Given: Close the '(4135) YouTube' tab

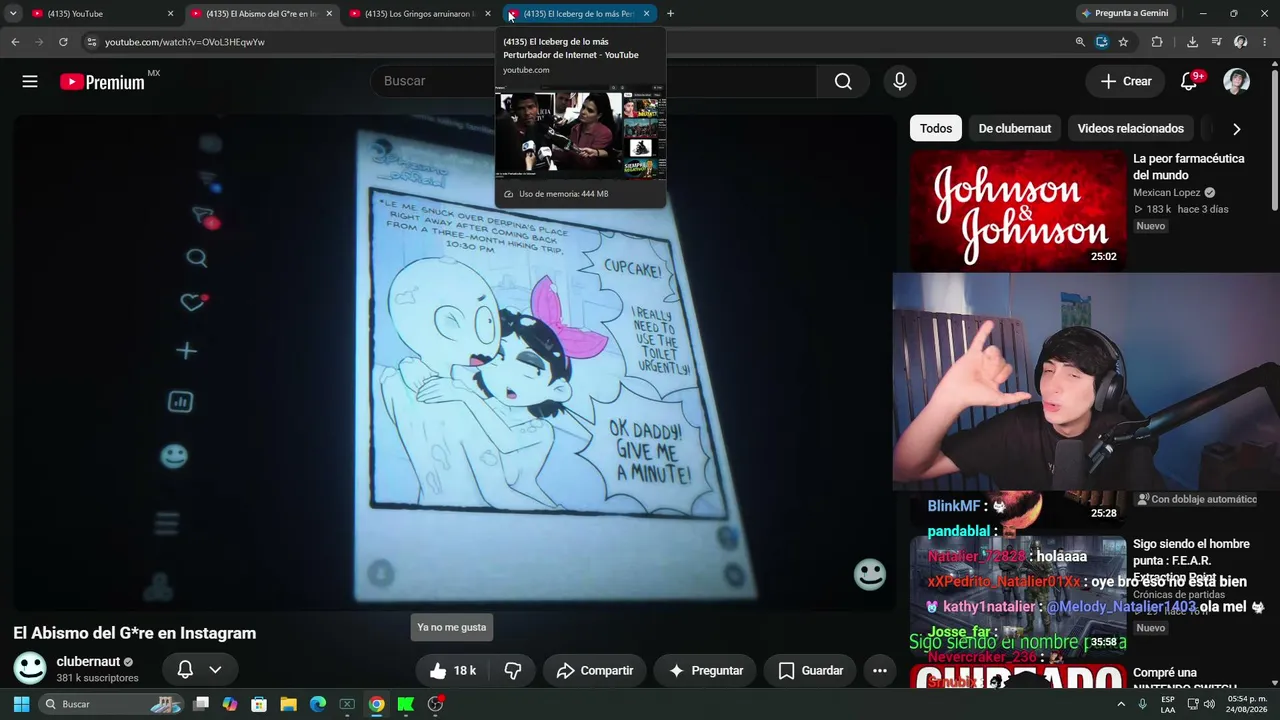Looking at the screenshot, I should pos(171,14).
